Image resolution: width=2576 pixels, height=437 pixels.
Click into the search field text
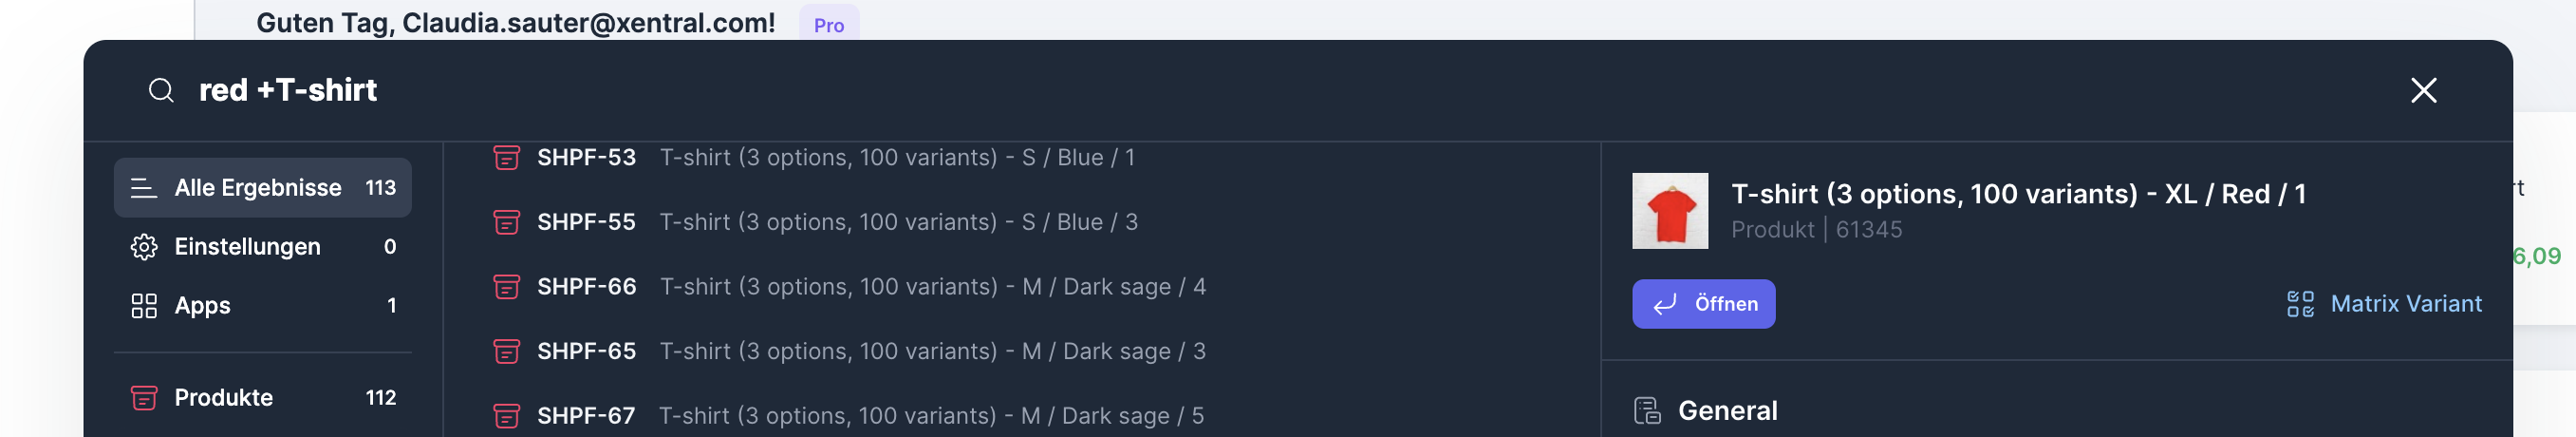click(288, 91)
